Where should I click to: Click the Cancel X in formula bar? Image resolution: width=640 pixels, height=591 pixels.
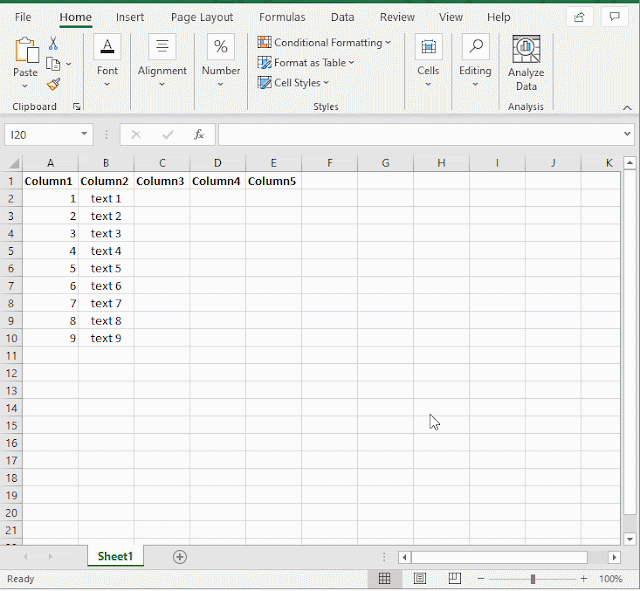(136, 134)
